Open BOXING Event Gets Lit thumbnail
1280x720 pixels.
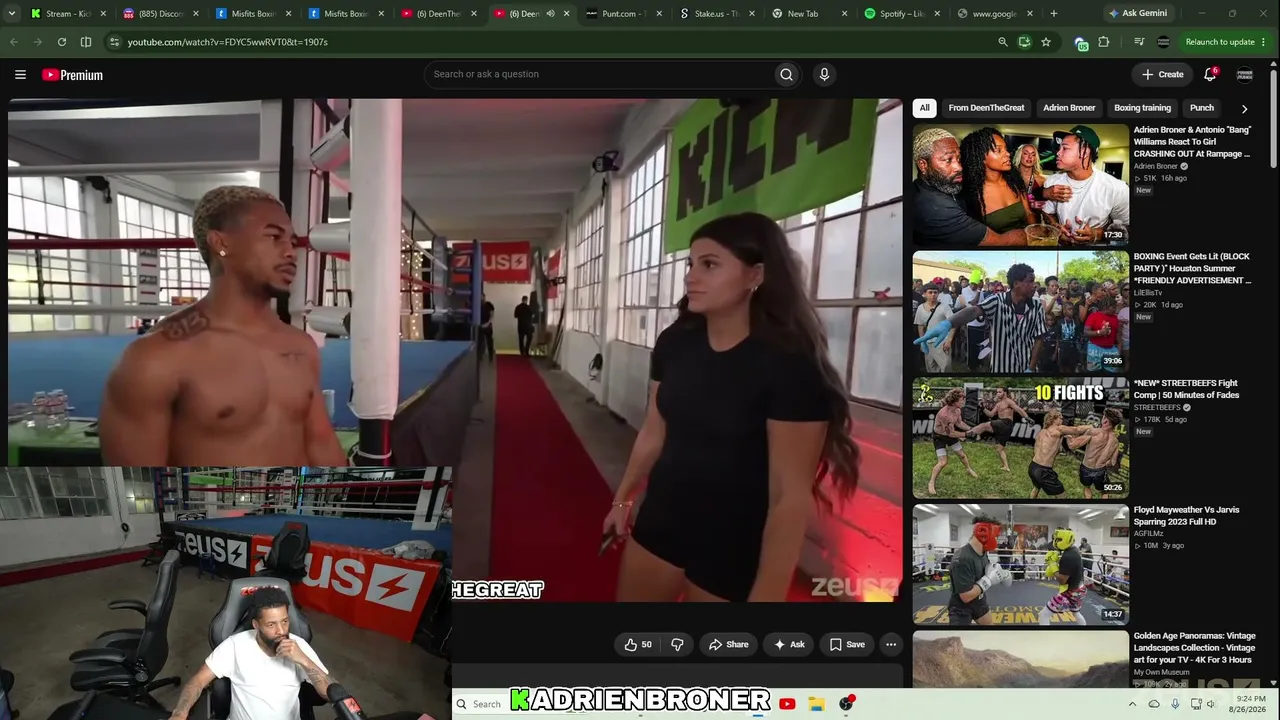[1020, 312]
